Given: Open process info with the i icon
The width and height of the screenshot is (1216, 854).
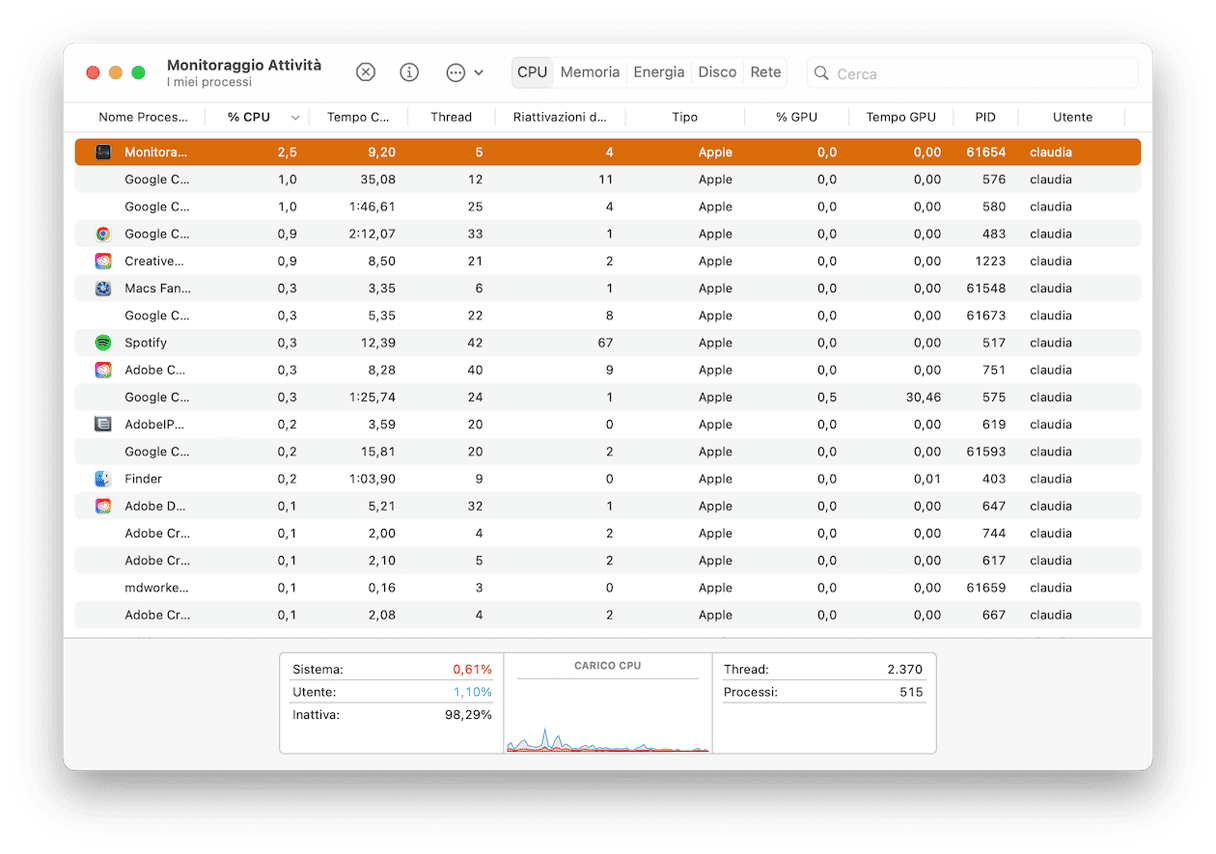Looking at the screenshot, I should coord(409,72).
